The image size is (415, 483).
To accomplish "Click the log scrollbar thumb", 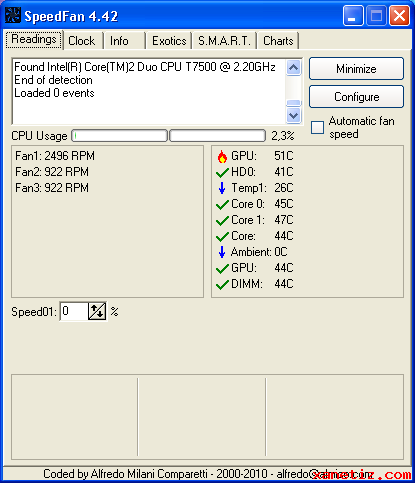I will click(294, 103).
